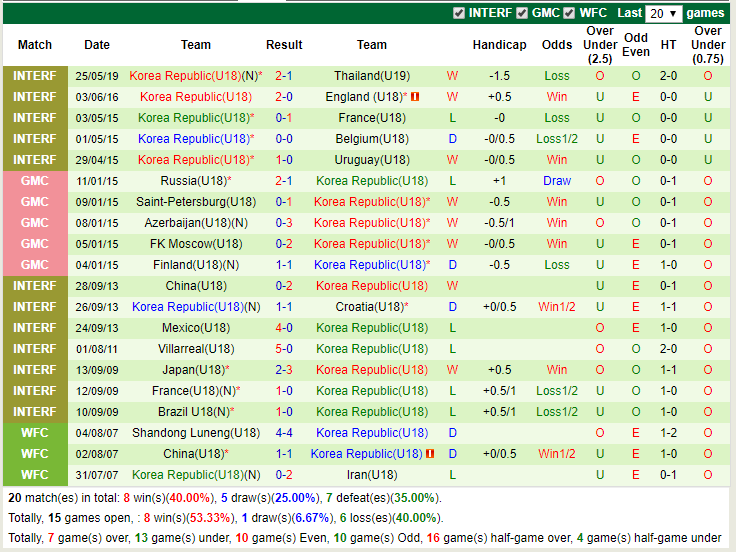Click the Odd Even column header
Viewport: 737px width, 552px height.
click(x=636, y=45)
